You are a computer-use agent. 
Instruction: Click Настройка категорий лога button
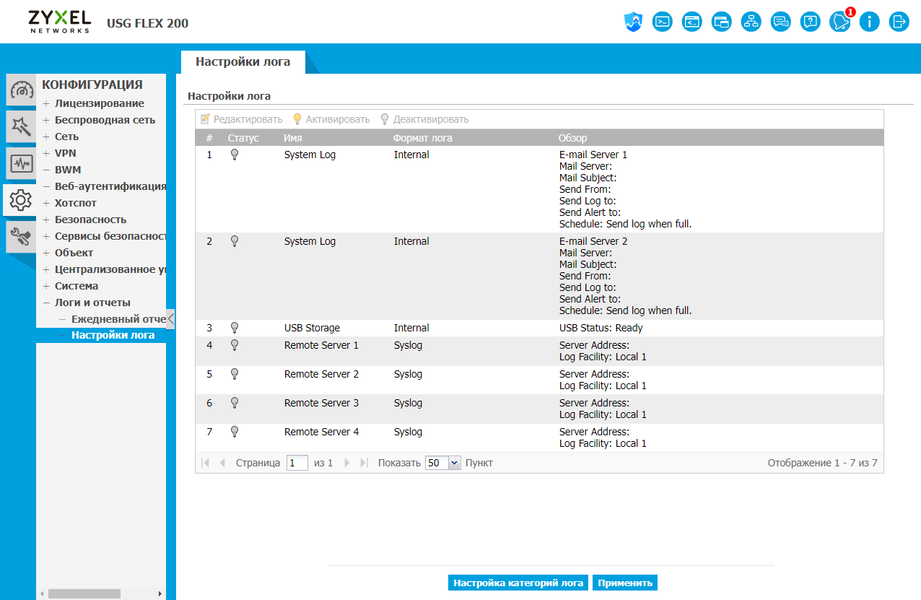[518, 583]
